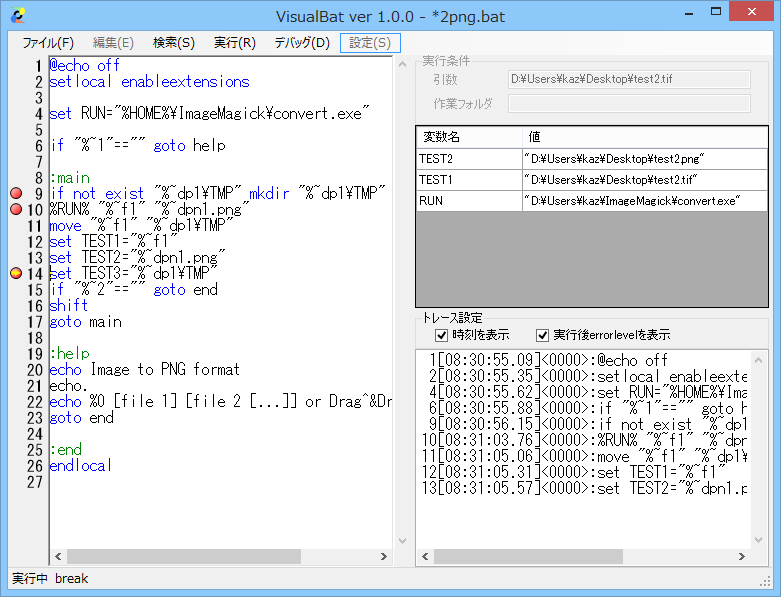Open the 設定(S) menu

[370, 43]
